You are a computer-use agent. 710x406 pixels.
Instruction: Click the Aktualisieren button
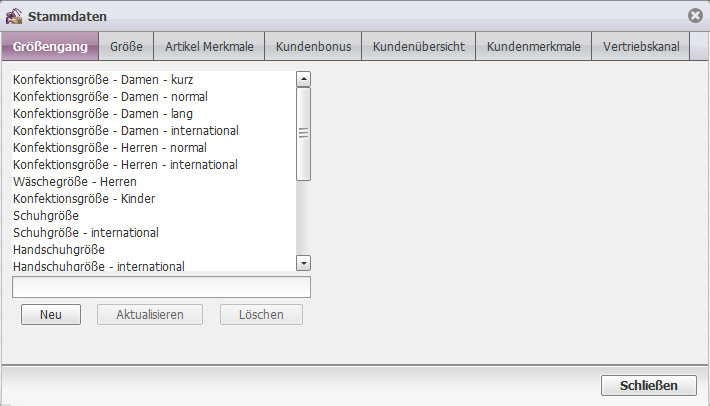[150, 315]
